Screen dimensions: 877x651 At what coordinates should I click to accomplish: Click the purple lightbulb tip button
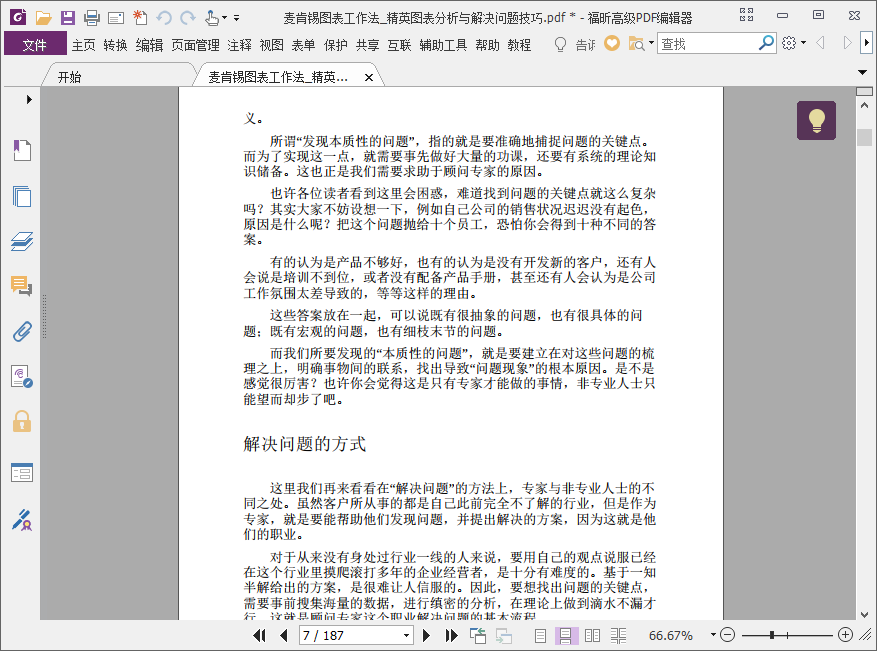tap(817, 120)
